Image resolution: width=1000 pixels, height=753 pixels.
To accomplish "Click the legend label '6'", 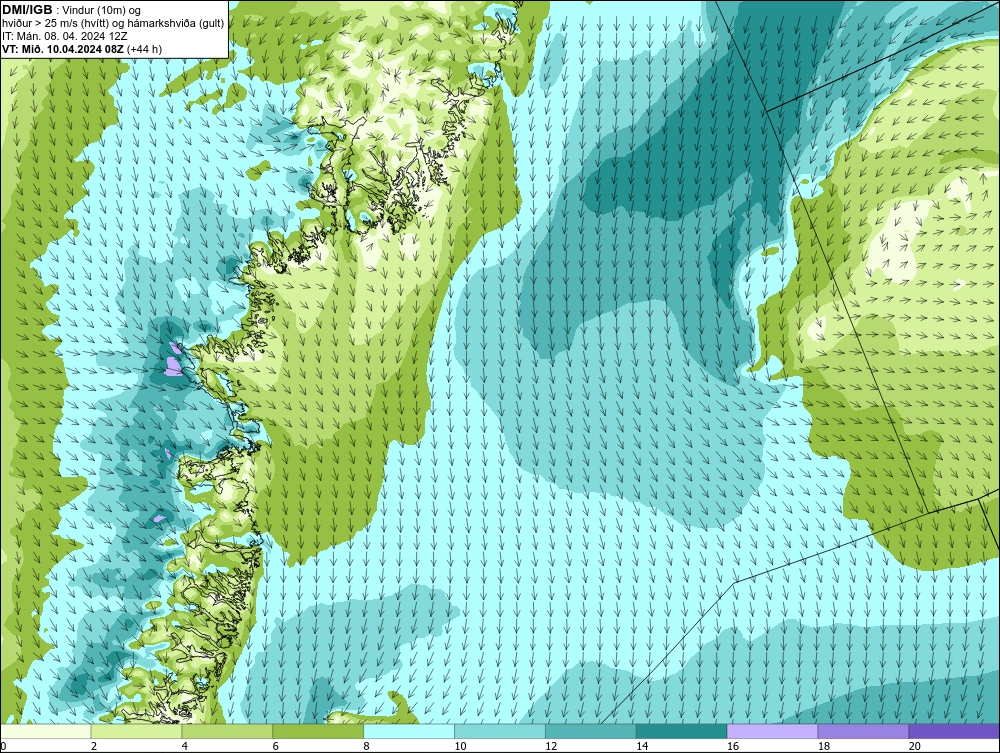I will tap(276, 746).
